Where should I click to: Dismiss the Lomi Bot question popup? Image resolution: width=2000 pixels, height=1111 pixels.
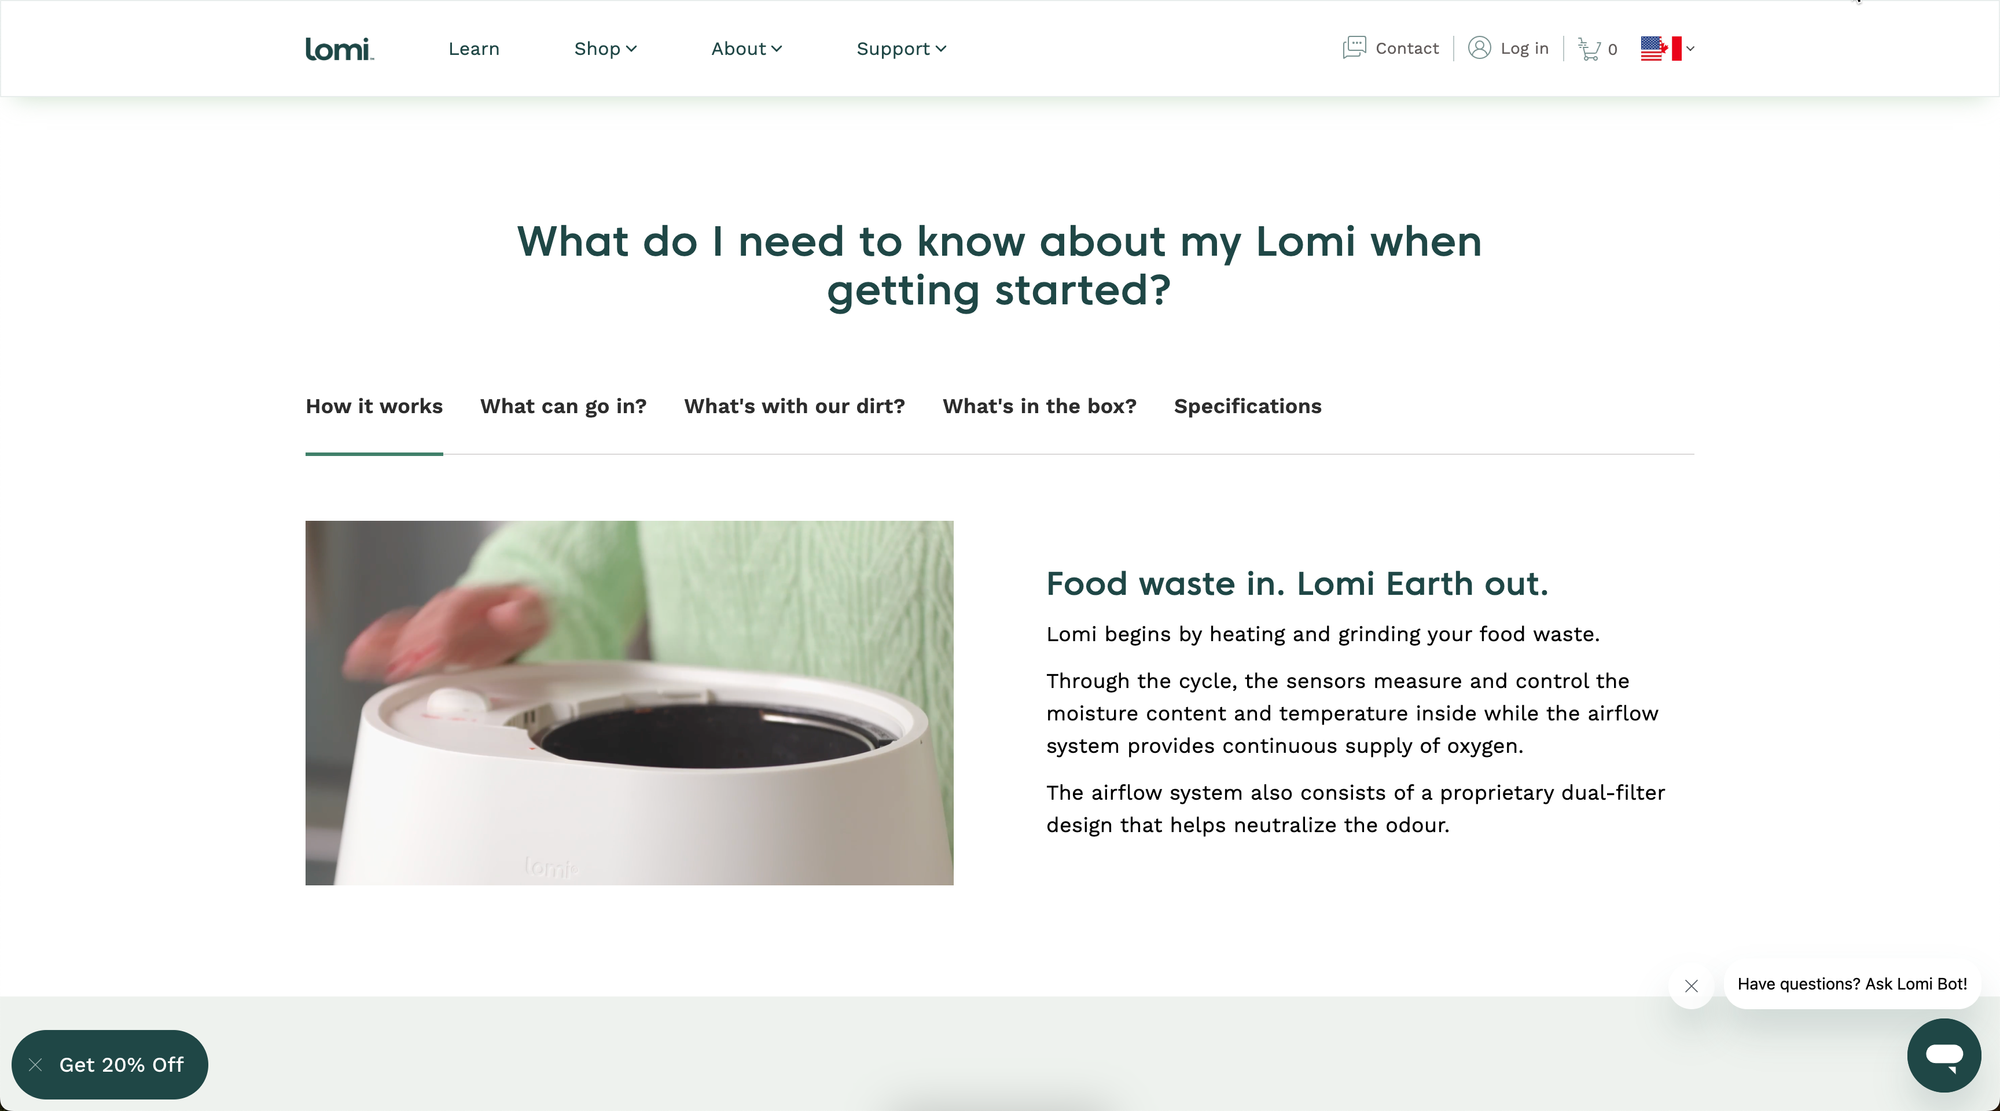point(1691,986)
